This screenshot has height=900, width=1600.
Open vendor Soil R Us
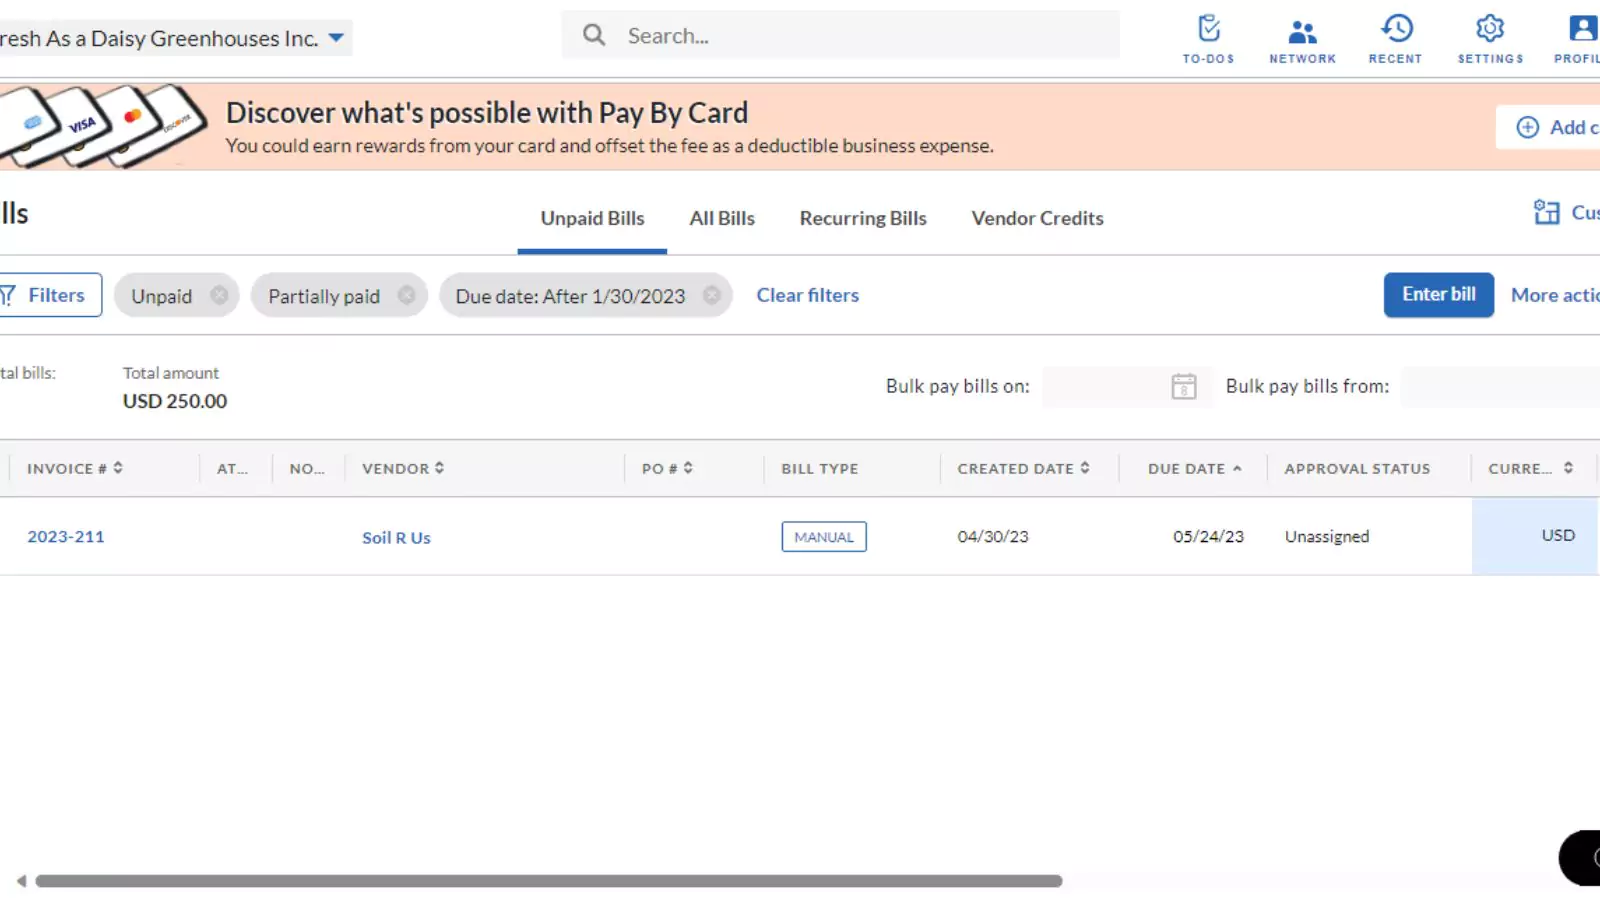click(x=396, y=537)
